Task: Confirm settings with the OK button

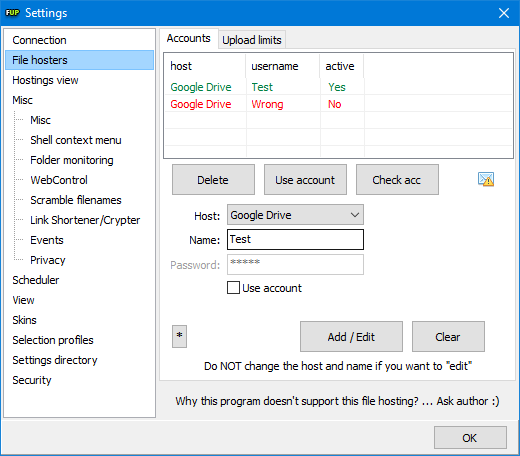Action: pyautogui.click(x=470, y=438)
